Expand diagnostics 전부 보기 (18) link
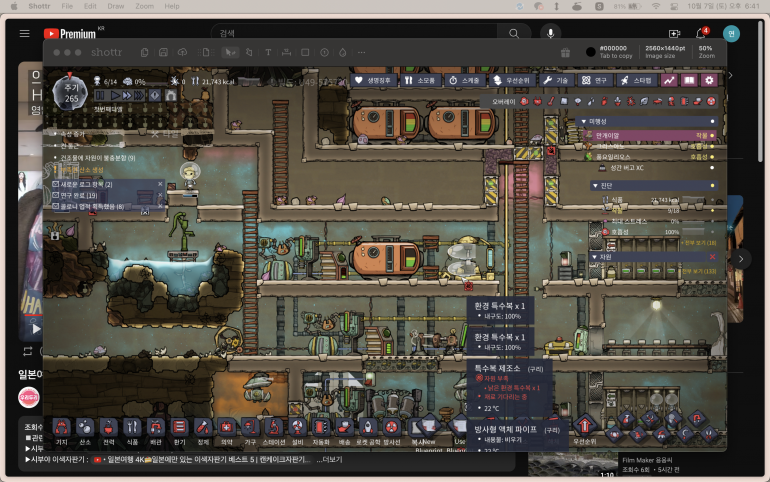 pos(700,243)
